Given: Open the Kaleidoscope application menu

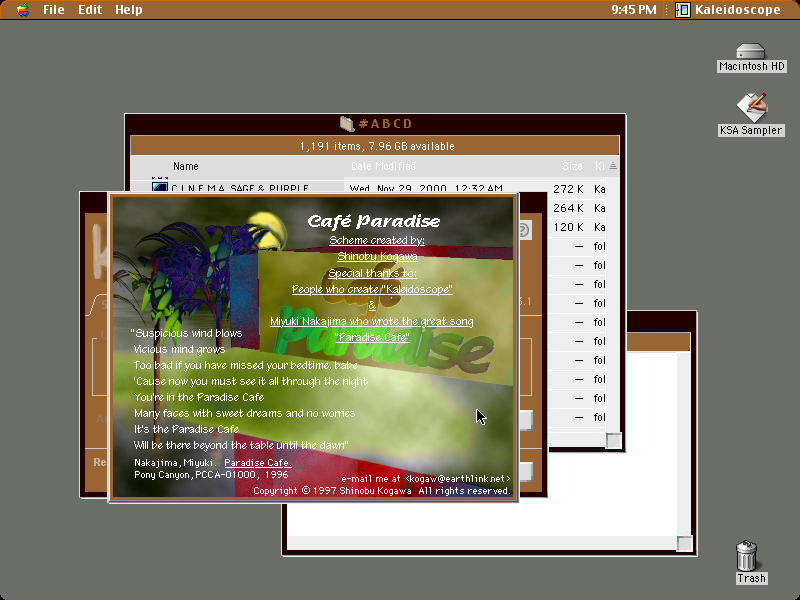Looking at the screenshot, I should point(729,10).
